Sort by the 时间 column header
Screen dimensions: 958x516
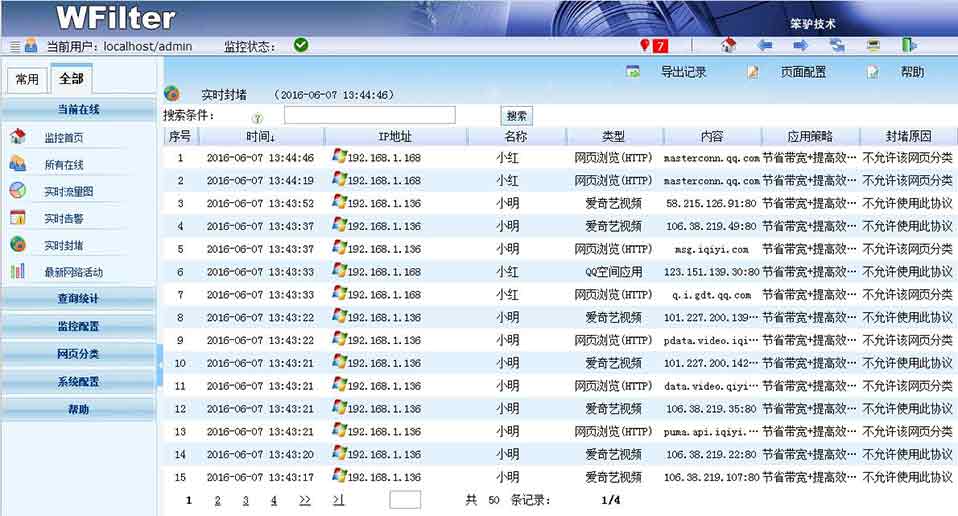pos(260,136)
